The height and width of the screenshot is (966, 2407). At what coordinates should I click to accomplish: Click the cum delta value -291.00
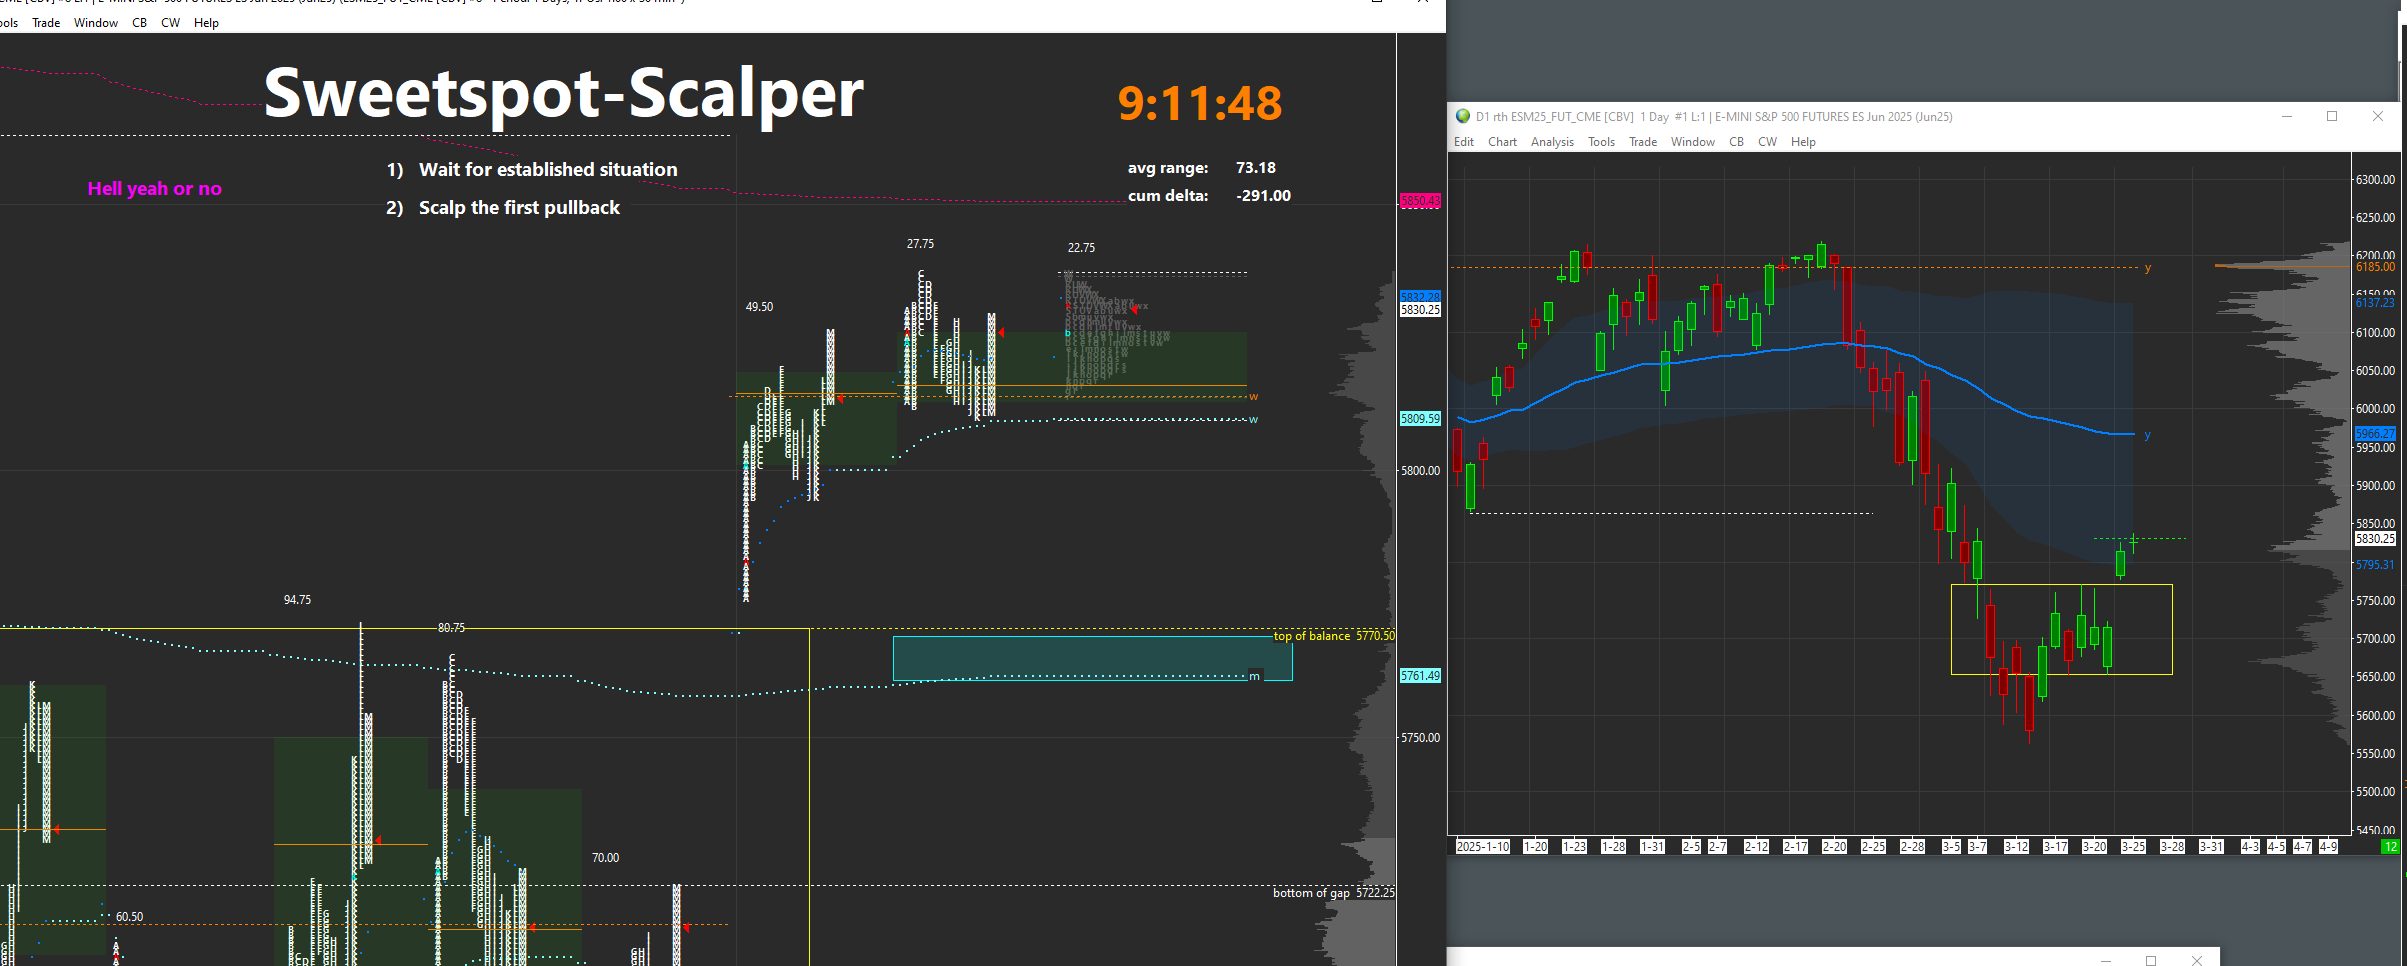(1263, 196)
